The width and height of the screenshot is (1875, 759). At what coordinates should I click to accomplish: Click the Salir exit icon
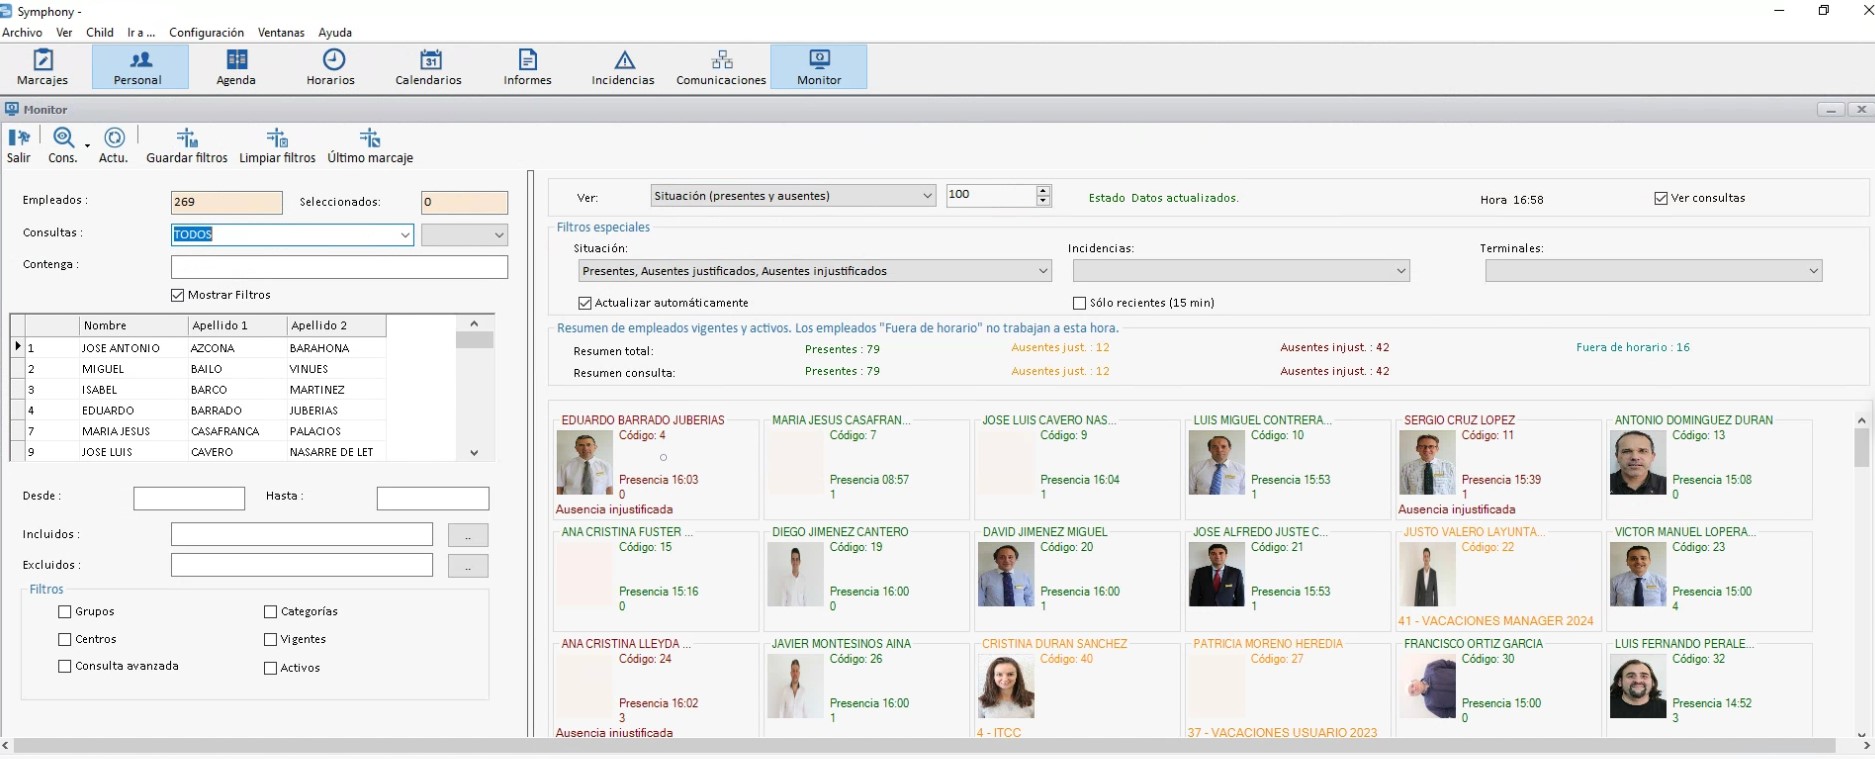19,137
